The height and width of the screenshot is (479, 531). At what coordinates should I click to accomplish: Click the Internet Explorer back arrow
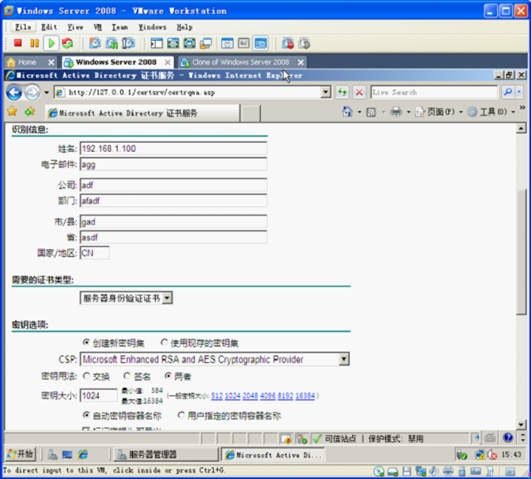click(x=14, y=92)
